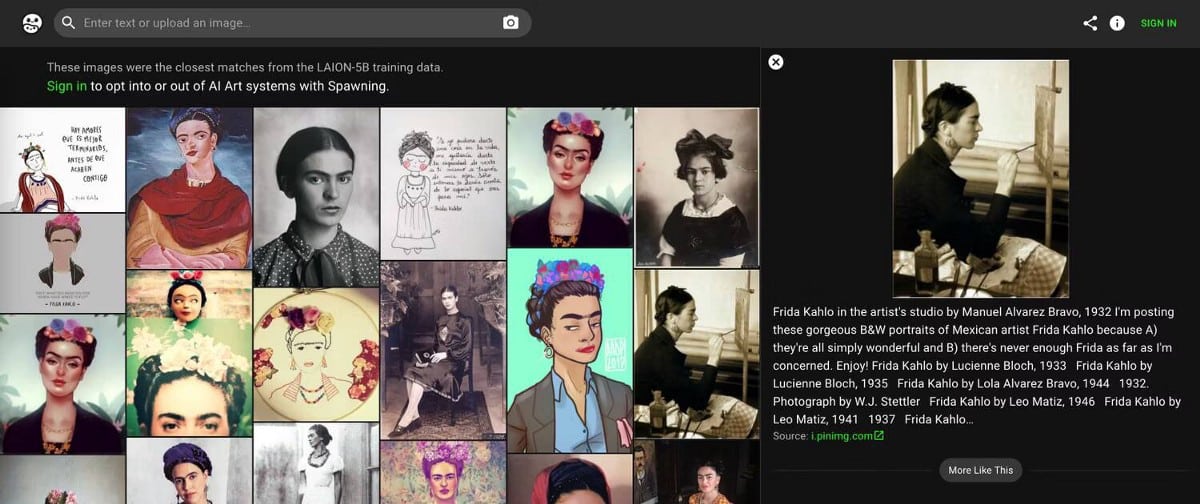
Task: Close the image detail panel
Action: (x=776, y=62)
